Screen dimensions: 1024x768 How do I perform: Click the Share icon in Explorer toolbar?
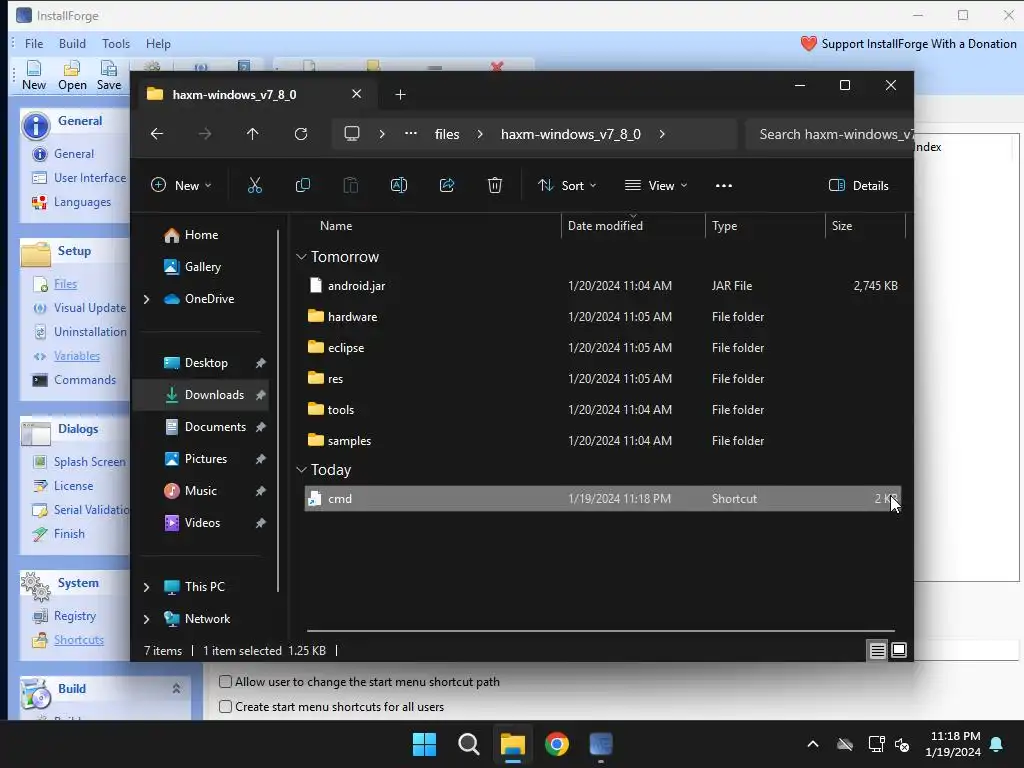point(447,185)
